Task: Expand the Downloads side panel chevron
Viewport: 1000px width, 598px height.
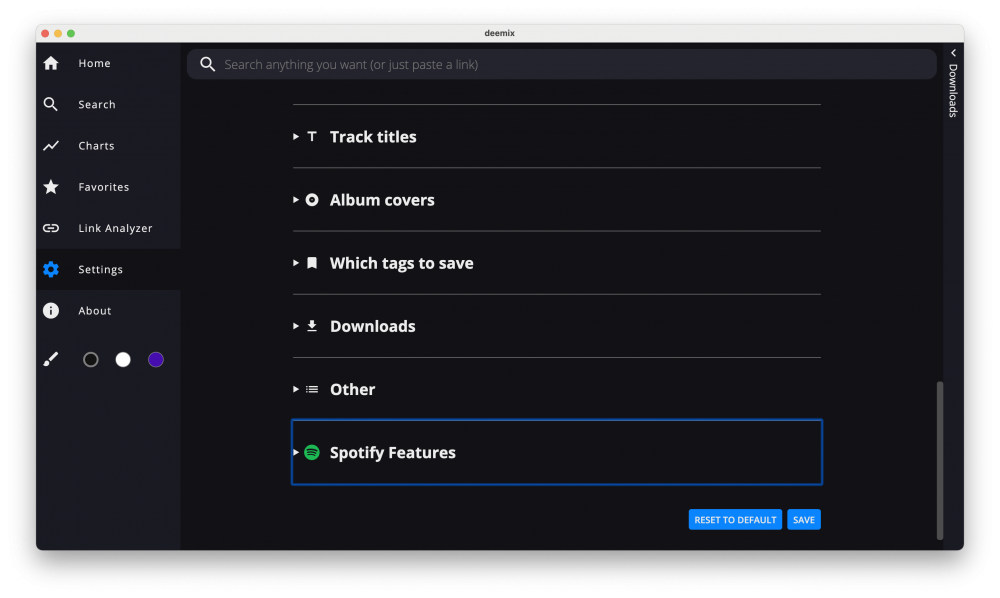Action: pyautogui.click(x=953, y=53)
